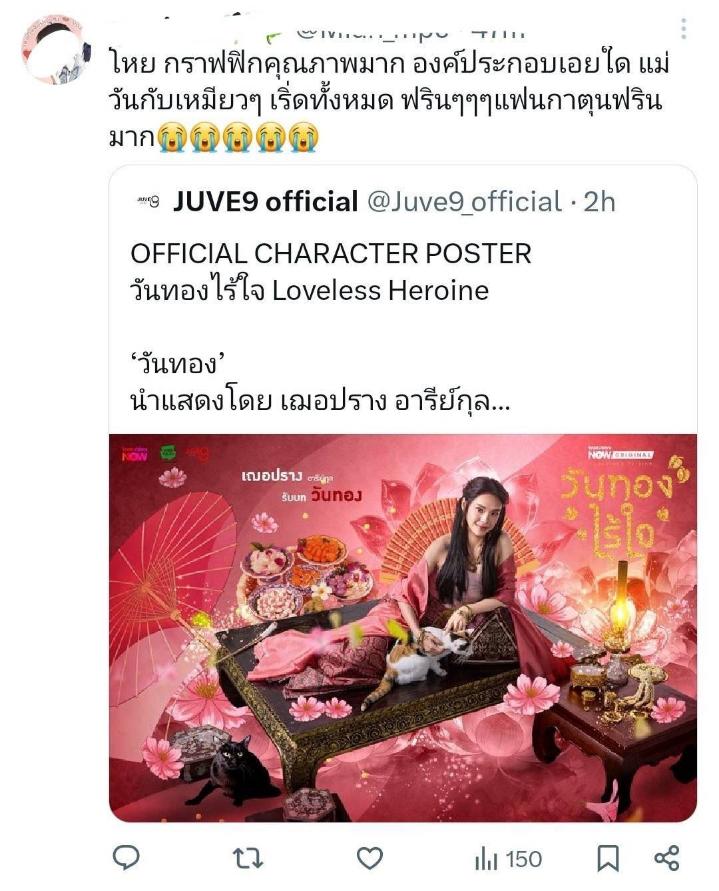Viewport: 719px width, 891px height.
Task: Open JUVE9 official display name
Action: pos(265,202)
